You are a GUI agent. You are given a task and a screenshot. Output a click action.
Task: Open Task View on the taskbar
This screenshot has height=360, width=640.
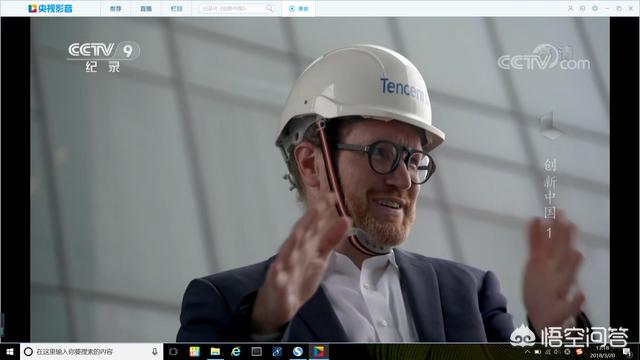(173, 351)
